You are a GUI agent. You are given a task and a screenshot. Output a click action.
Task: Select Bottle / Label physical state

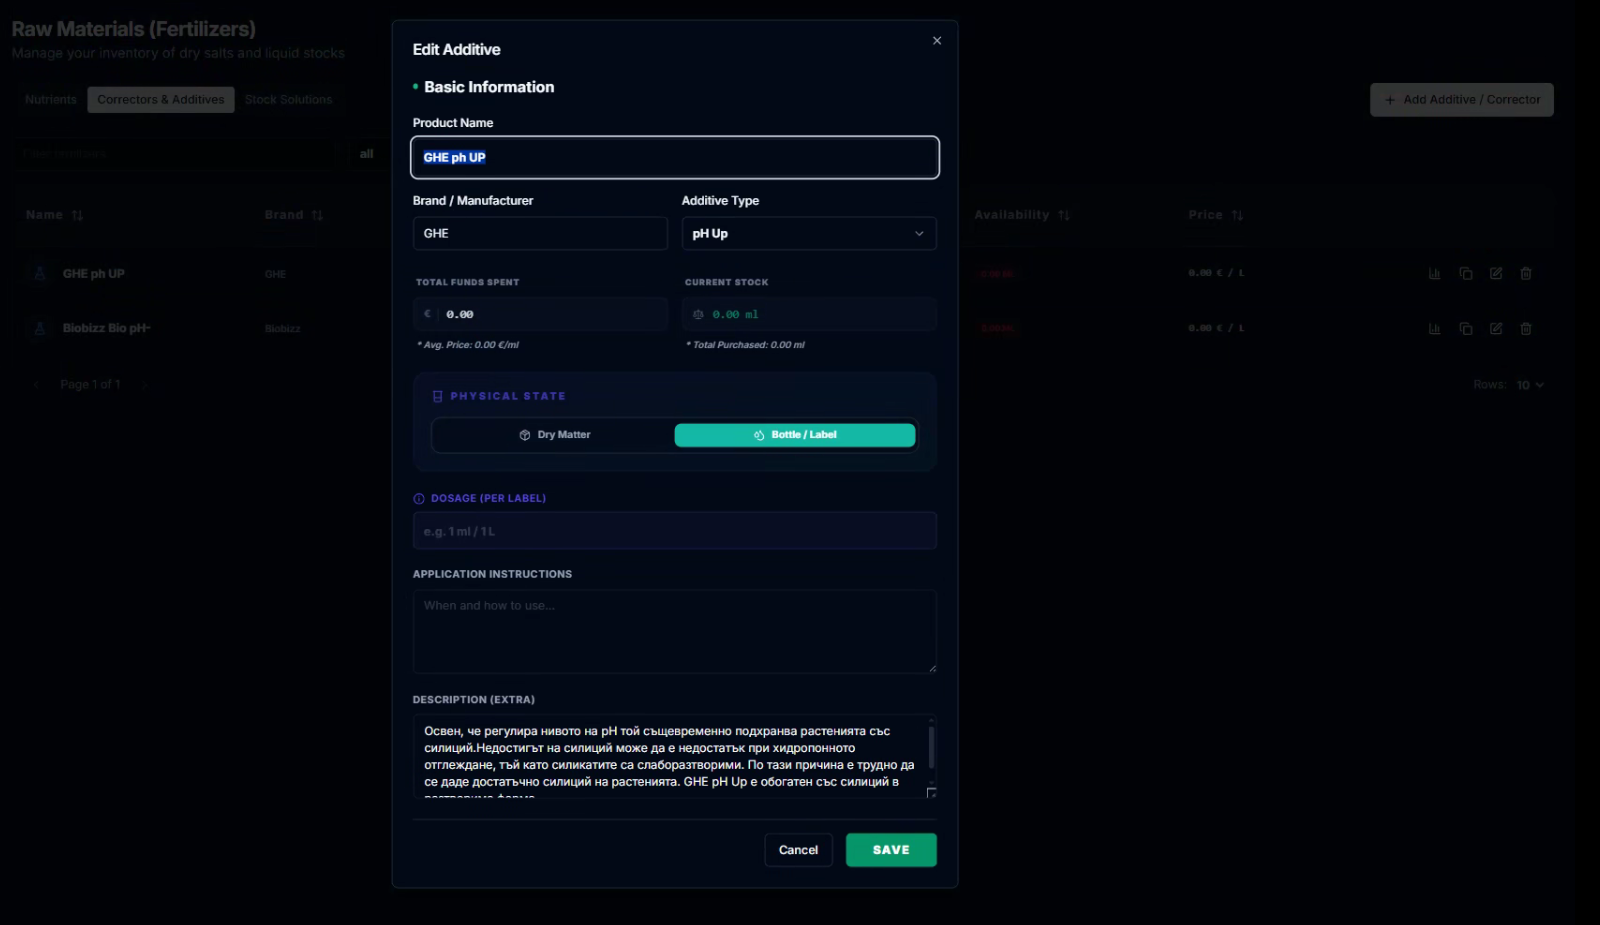[795, 435]
